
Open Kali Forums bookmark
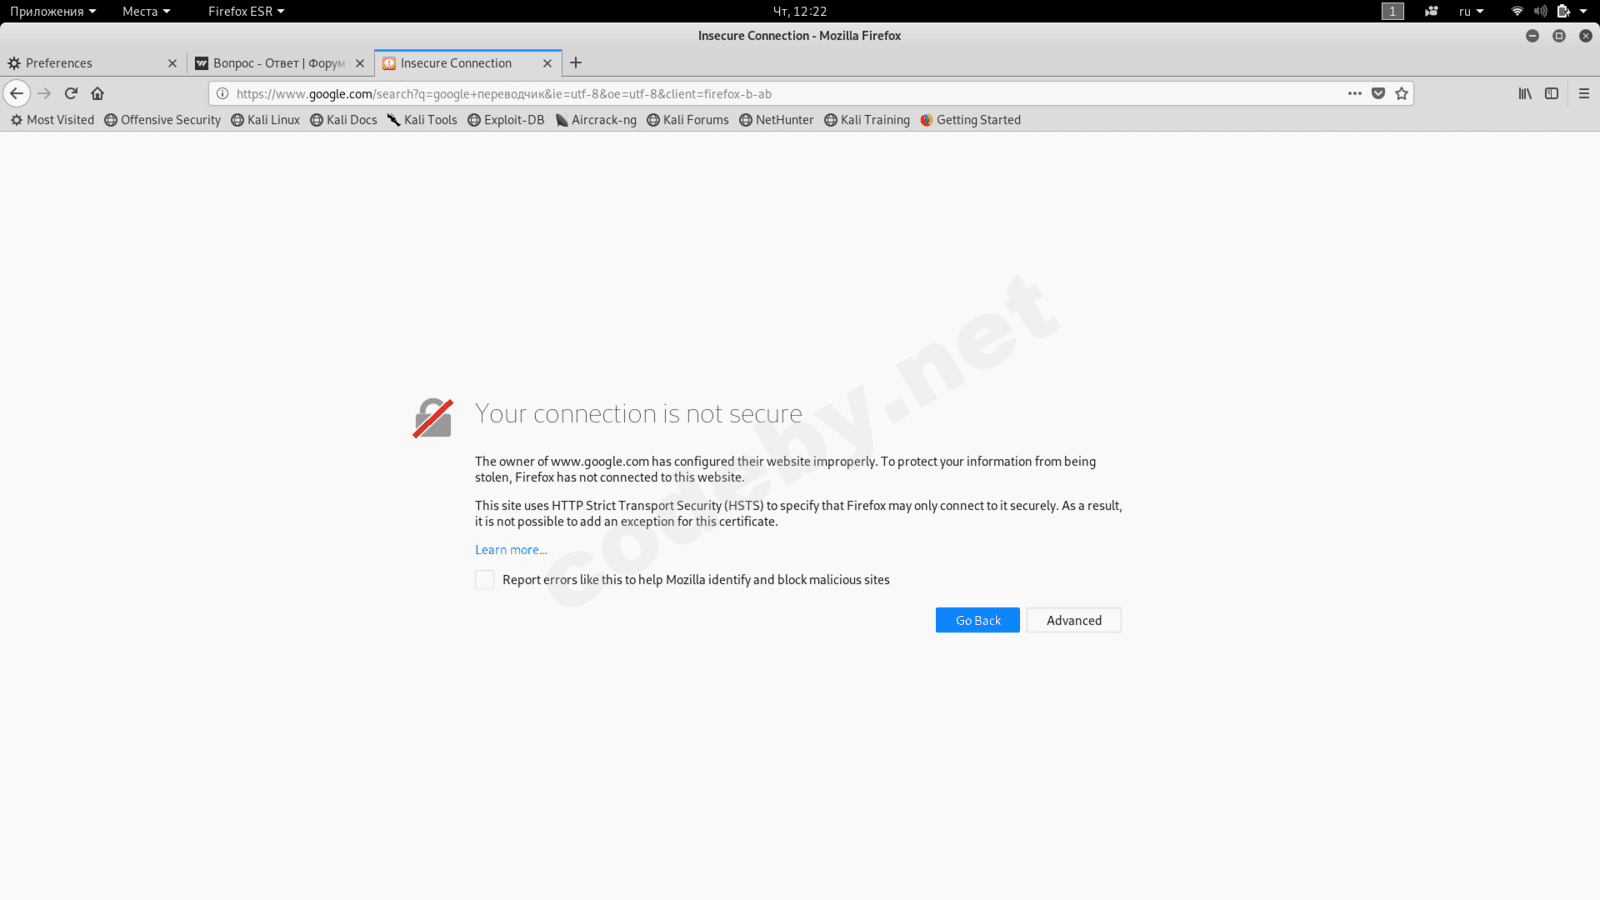click(688, 120)
